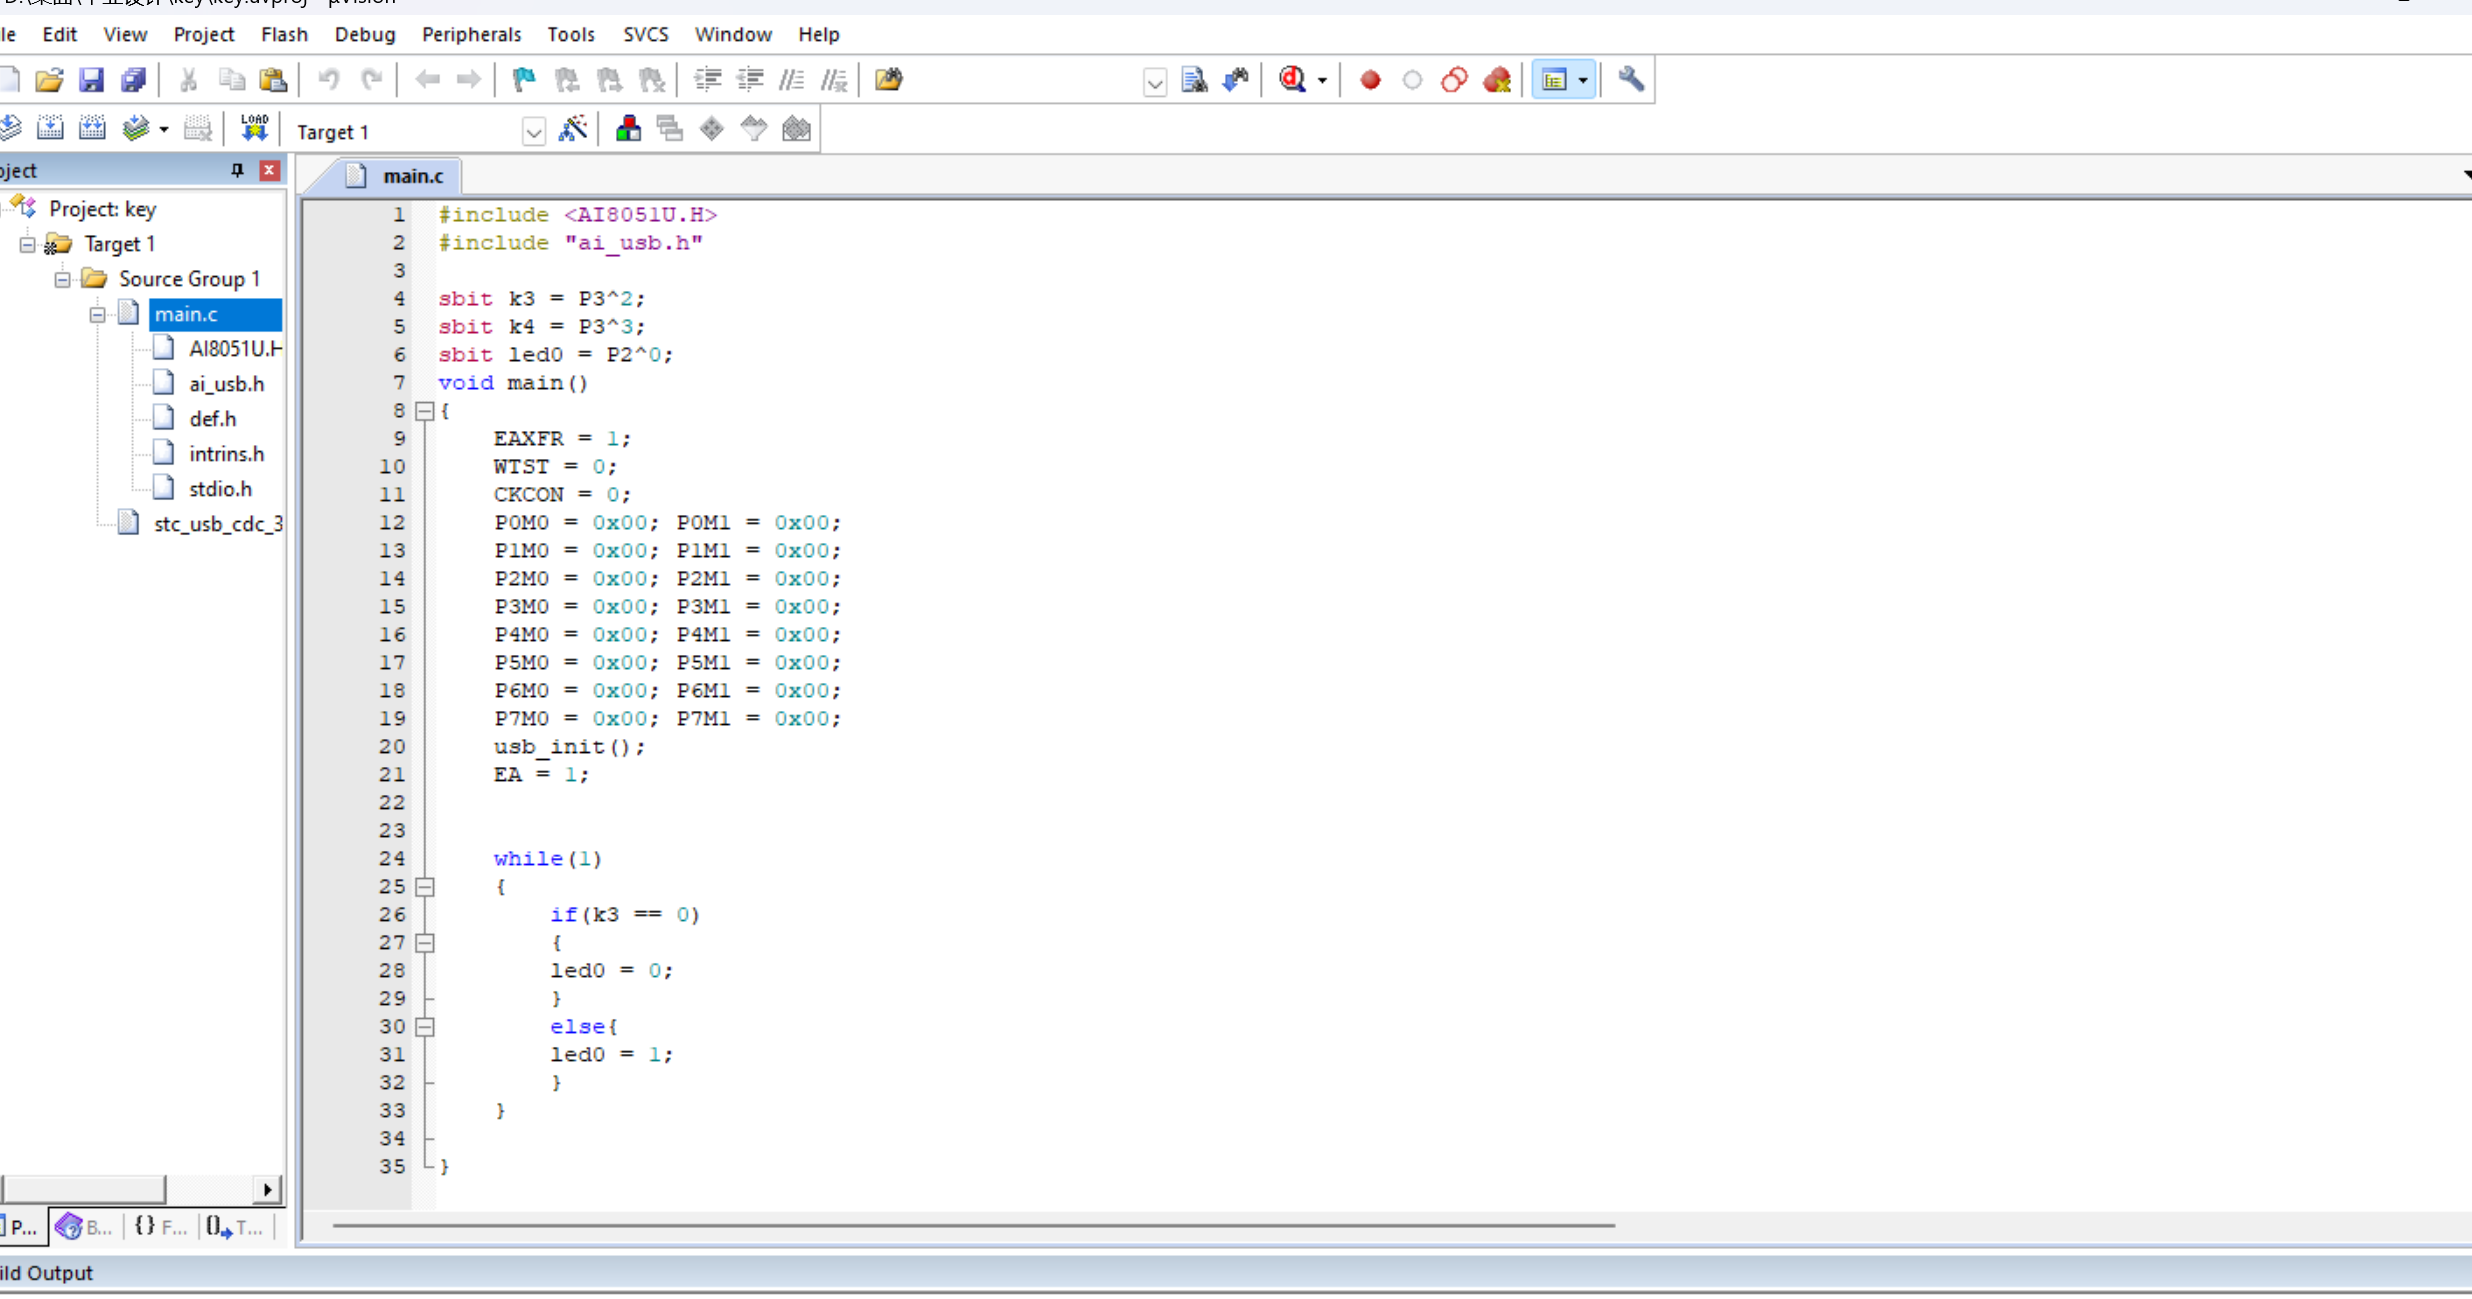
Task: Open Options for Target wand icon
Action: [x=572, y=129]
